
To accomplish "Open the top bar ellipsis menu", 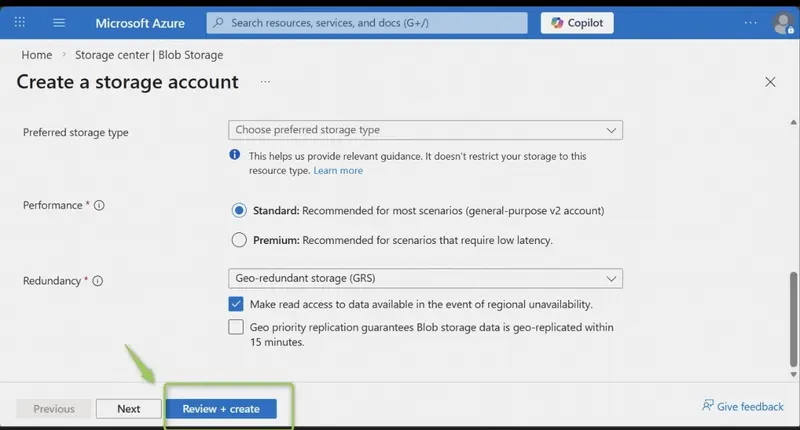I will pyautogui.click(x=751, y=22).
